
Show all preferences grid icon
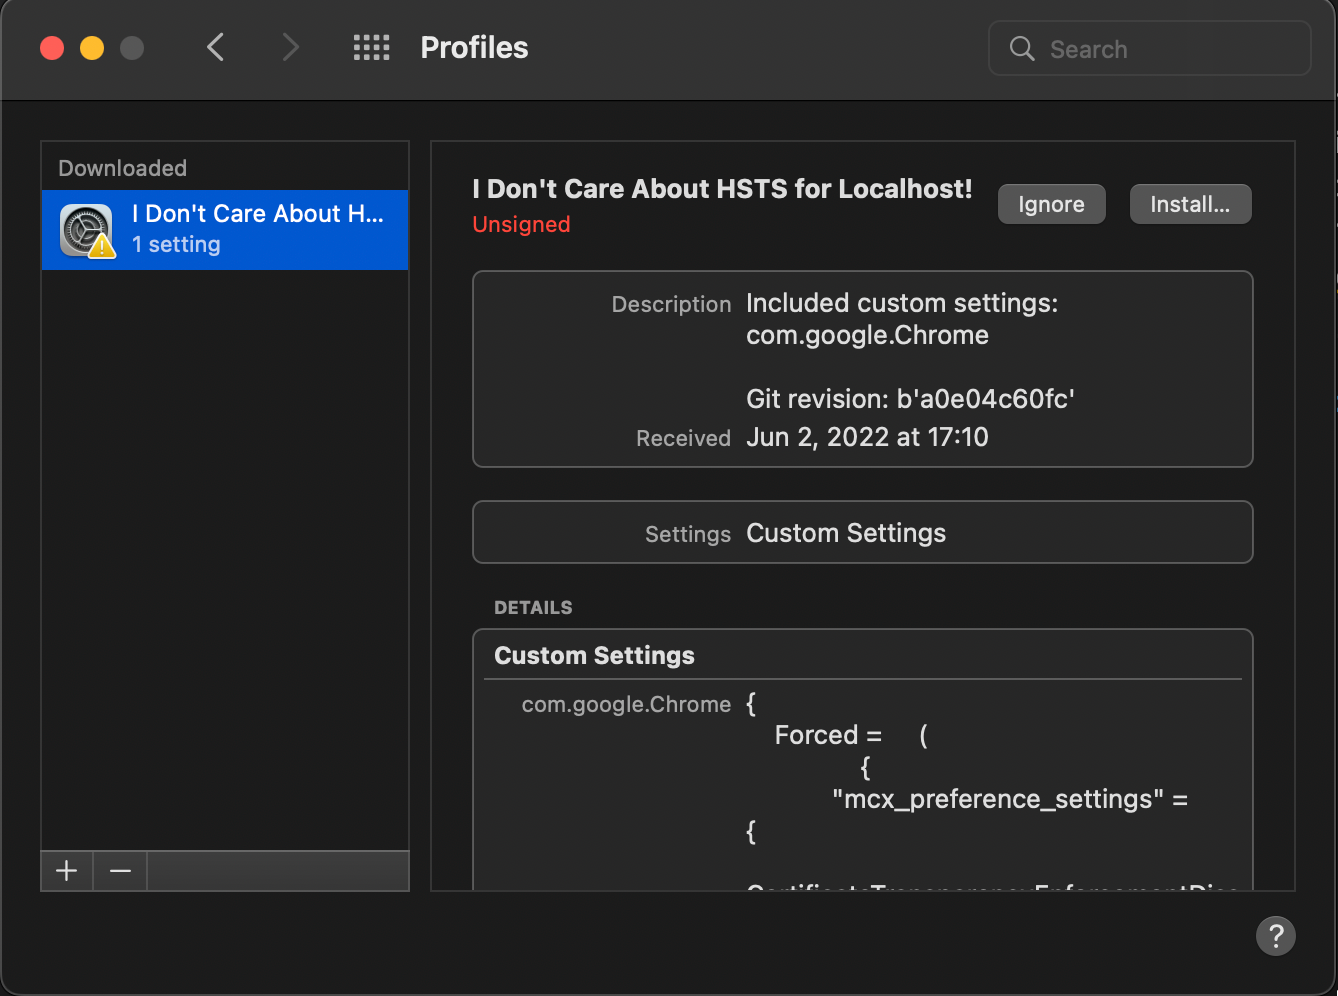pyautogui.click(x=372, y=47)
